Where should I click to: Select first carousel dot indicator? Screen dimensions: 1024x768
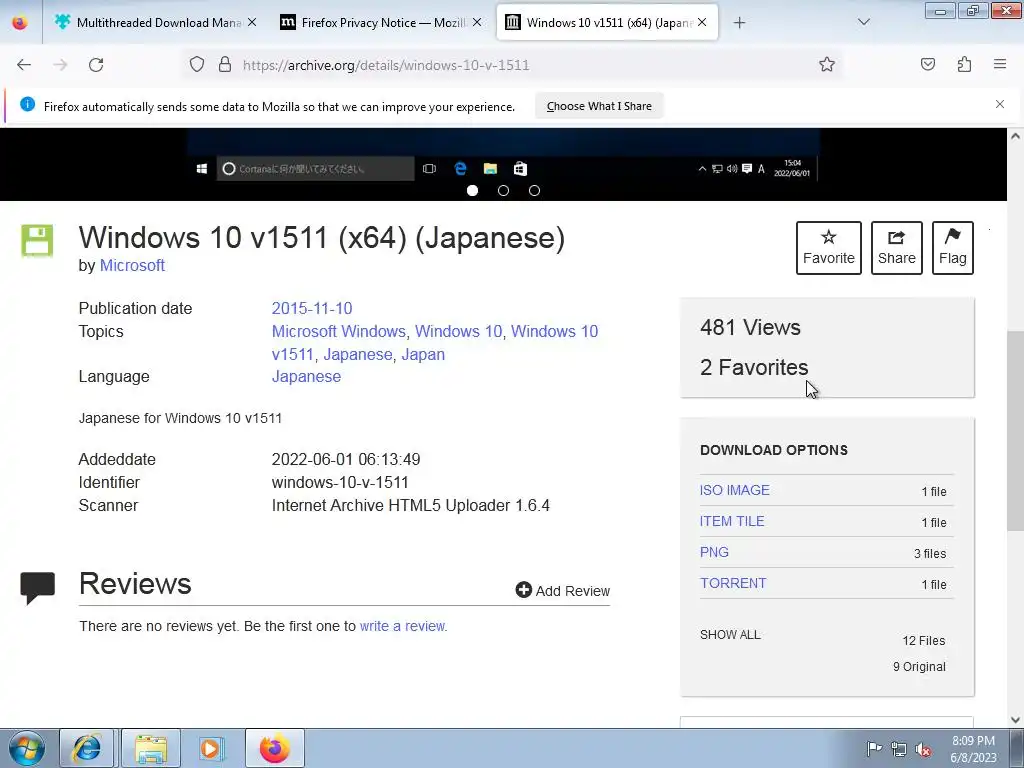473,191
